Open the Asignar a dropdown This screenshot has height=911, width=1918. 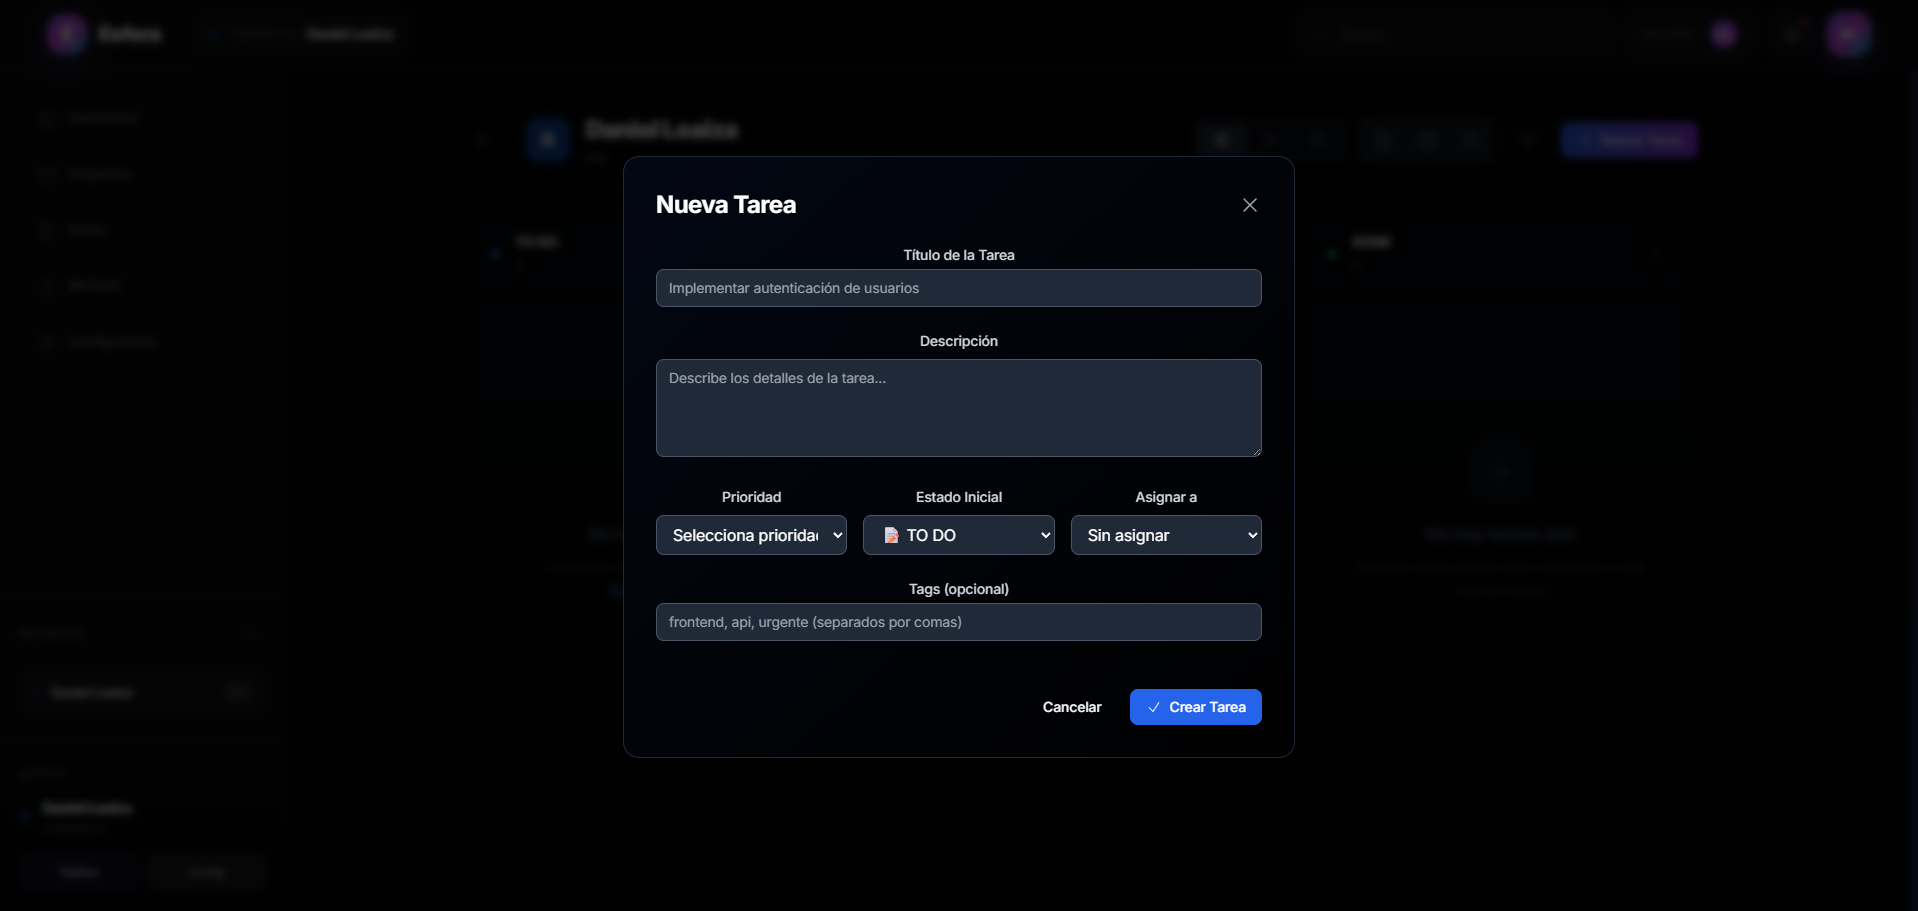1166,535
